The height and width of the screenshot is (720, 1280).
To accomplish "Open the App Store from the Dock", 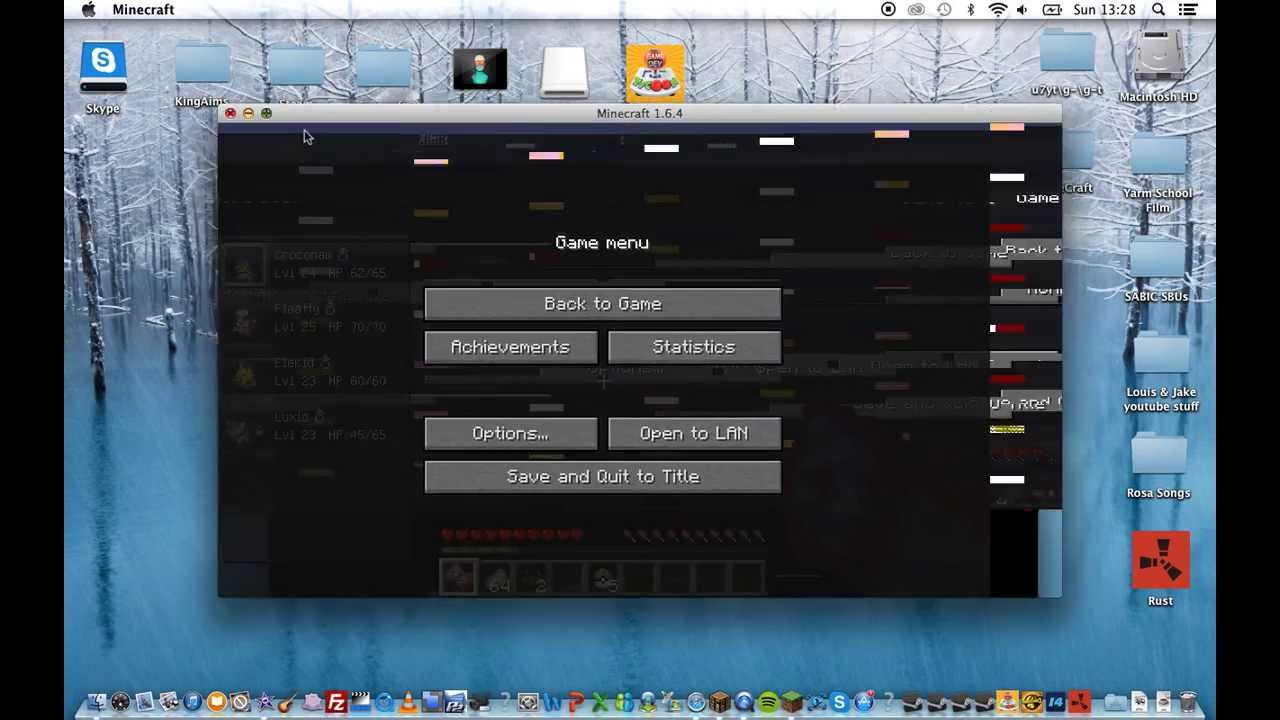I will (x=864, y=702).
